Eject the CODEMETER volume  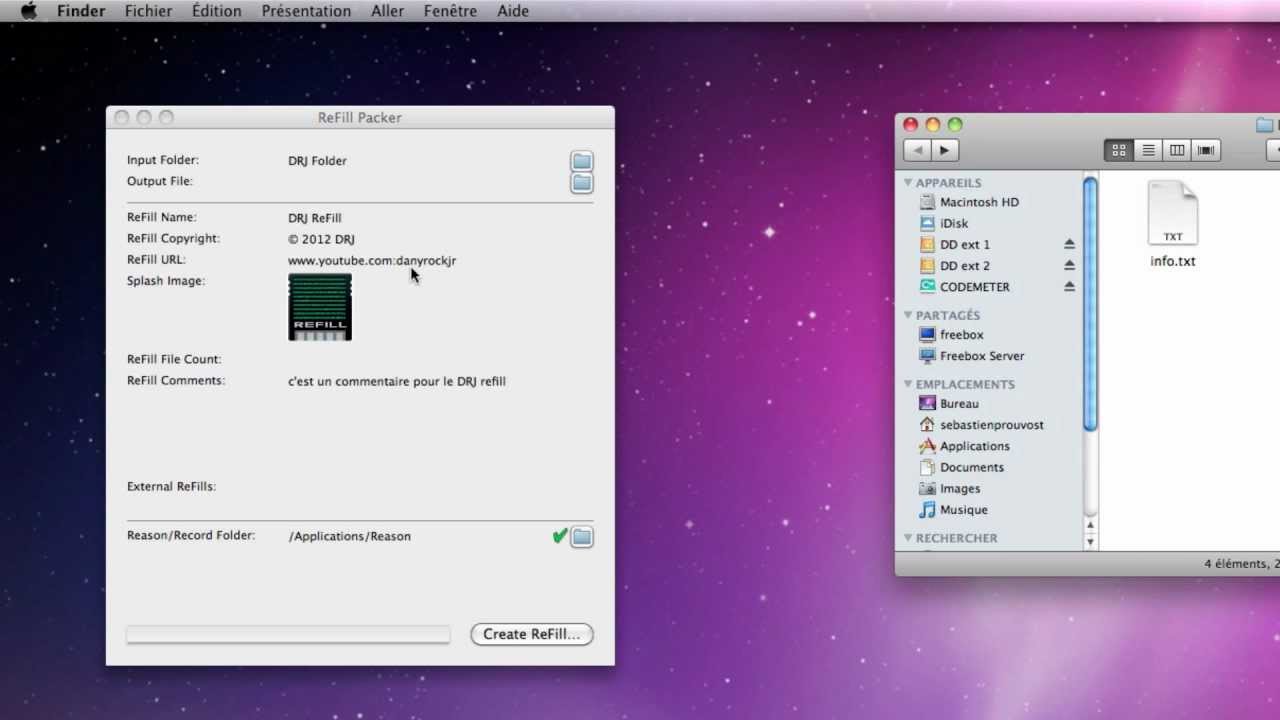[x=1069, y=286]
